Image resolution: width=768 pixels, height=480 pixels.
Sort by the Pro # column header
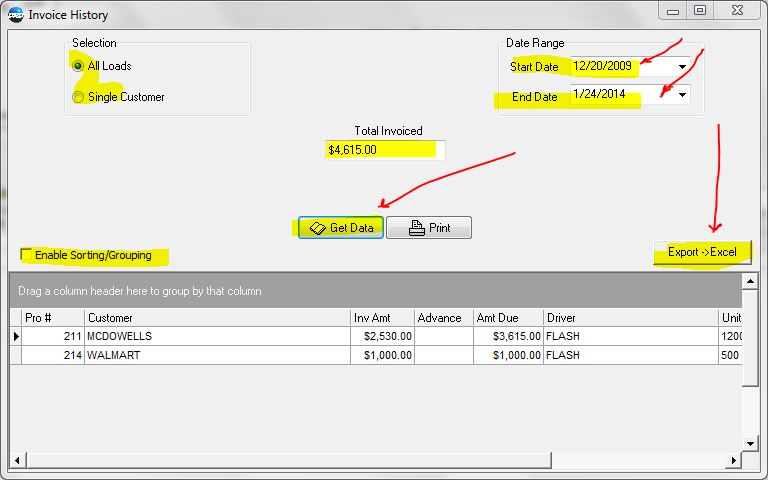tap(52, 318)
